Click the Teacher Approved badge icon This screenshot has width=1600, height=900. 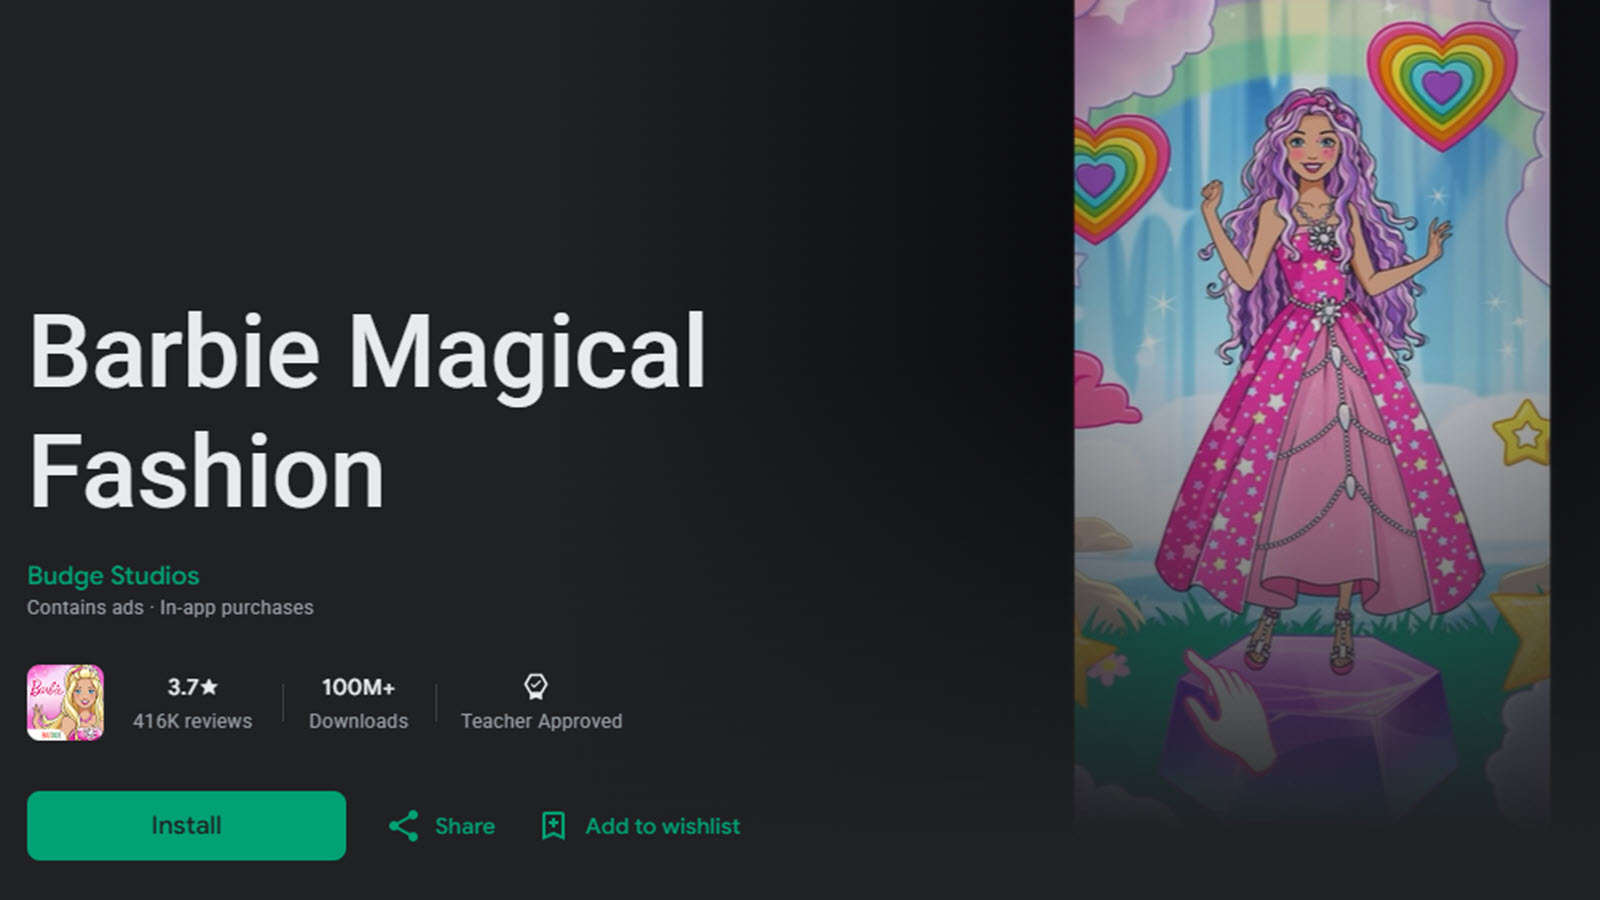pos(536,686)
